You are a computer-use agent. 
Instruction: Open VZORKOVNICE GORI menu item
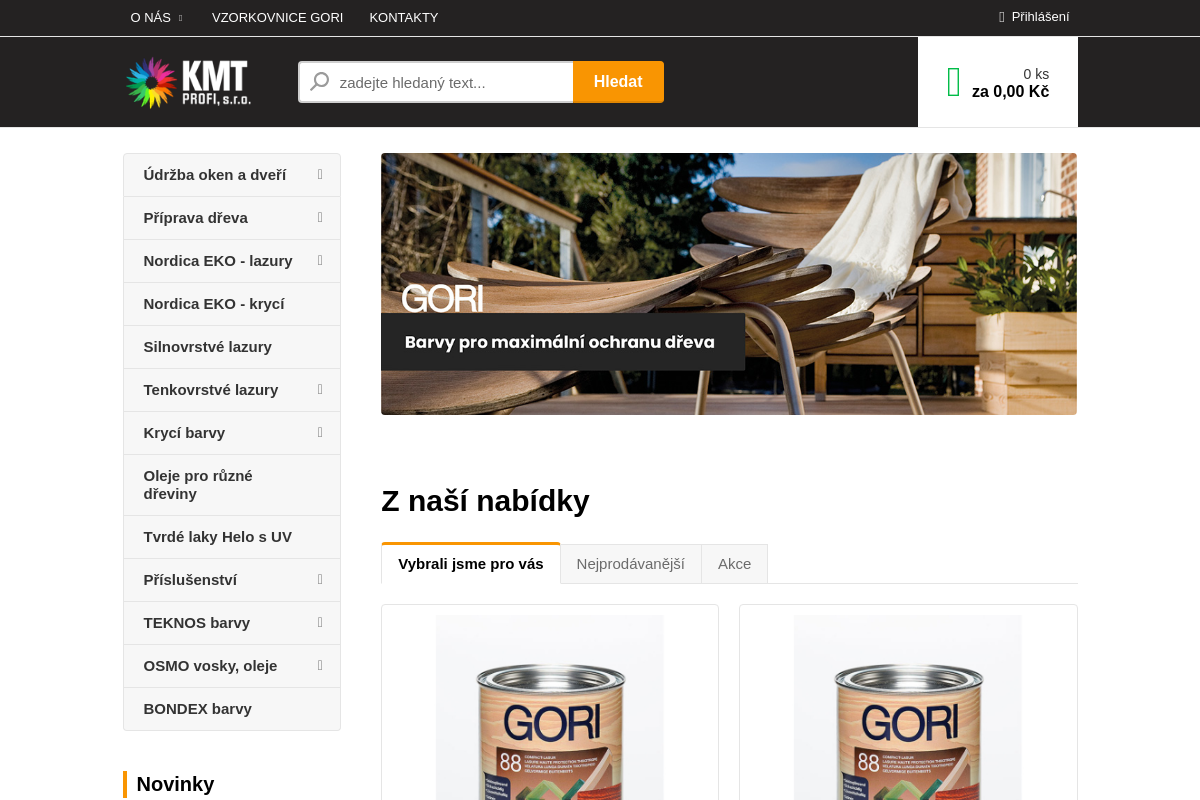tap(277, 18)
